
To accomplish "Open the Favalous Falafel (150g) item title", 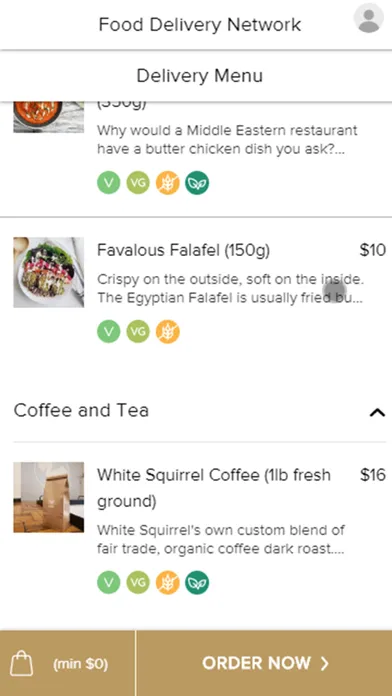I will tap(183, 250).
